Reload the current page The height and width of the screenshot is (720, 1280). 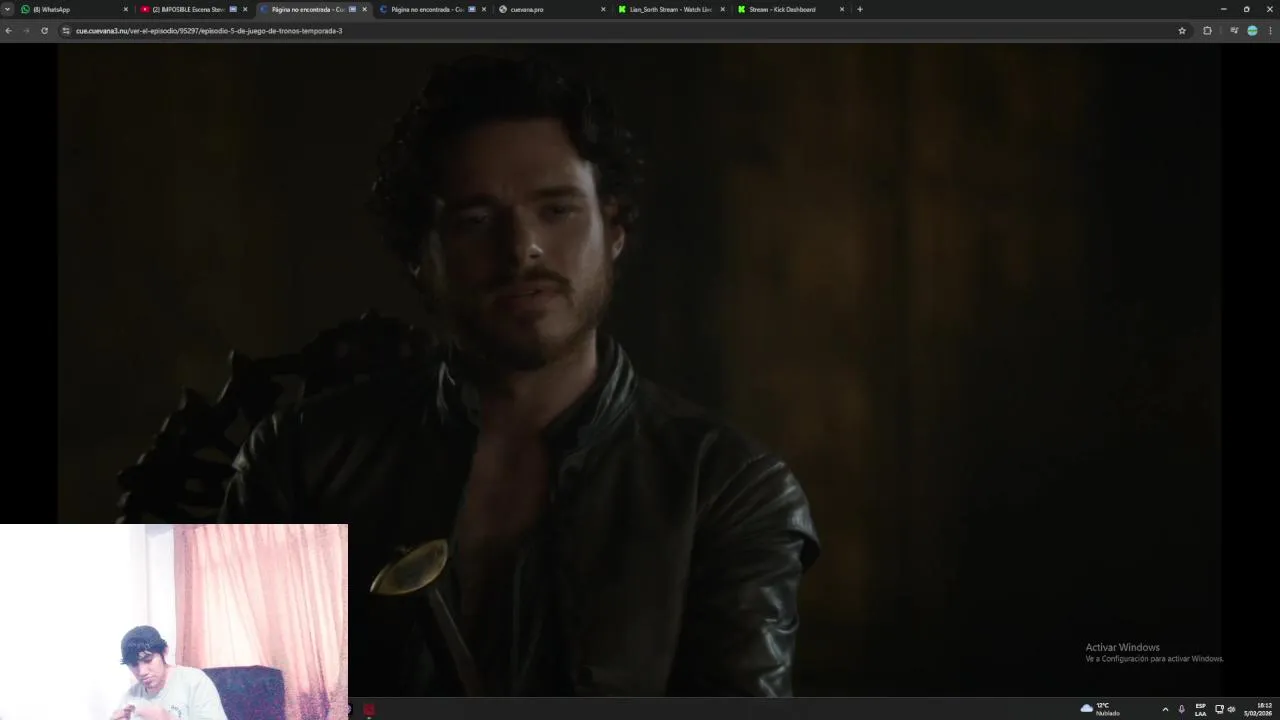coord(44,31)
